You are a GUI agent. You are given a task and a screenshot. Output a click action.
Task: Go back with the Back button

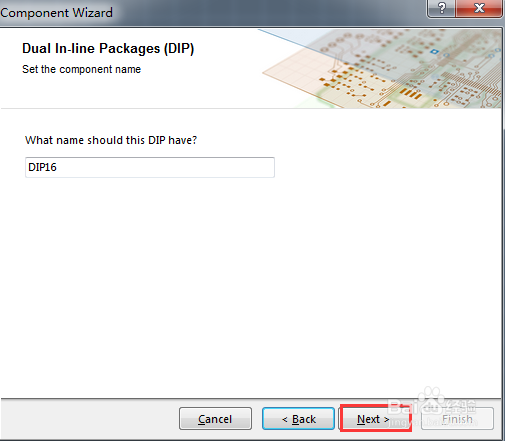pyautogui.click(x=298, y=419)
